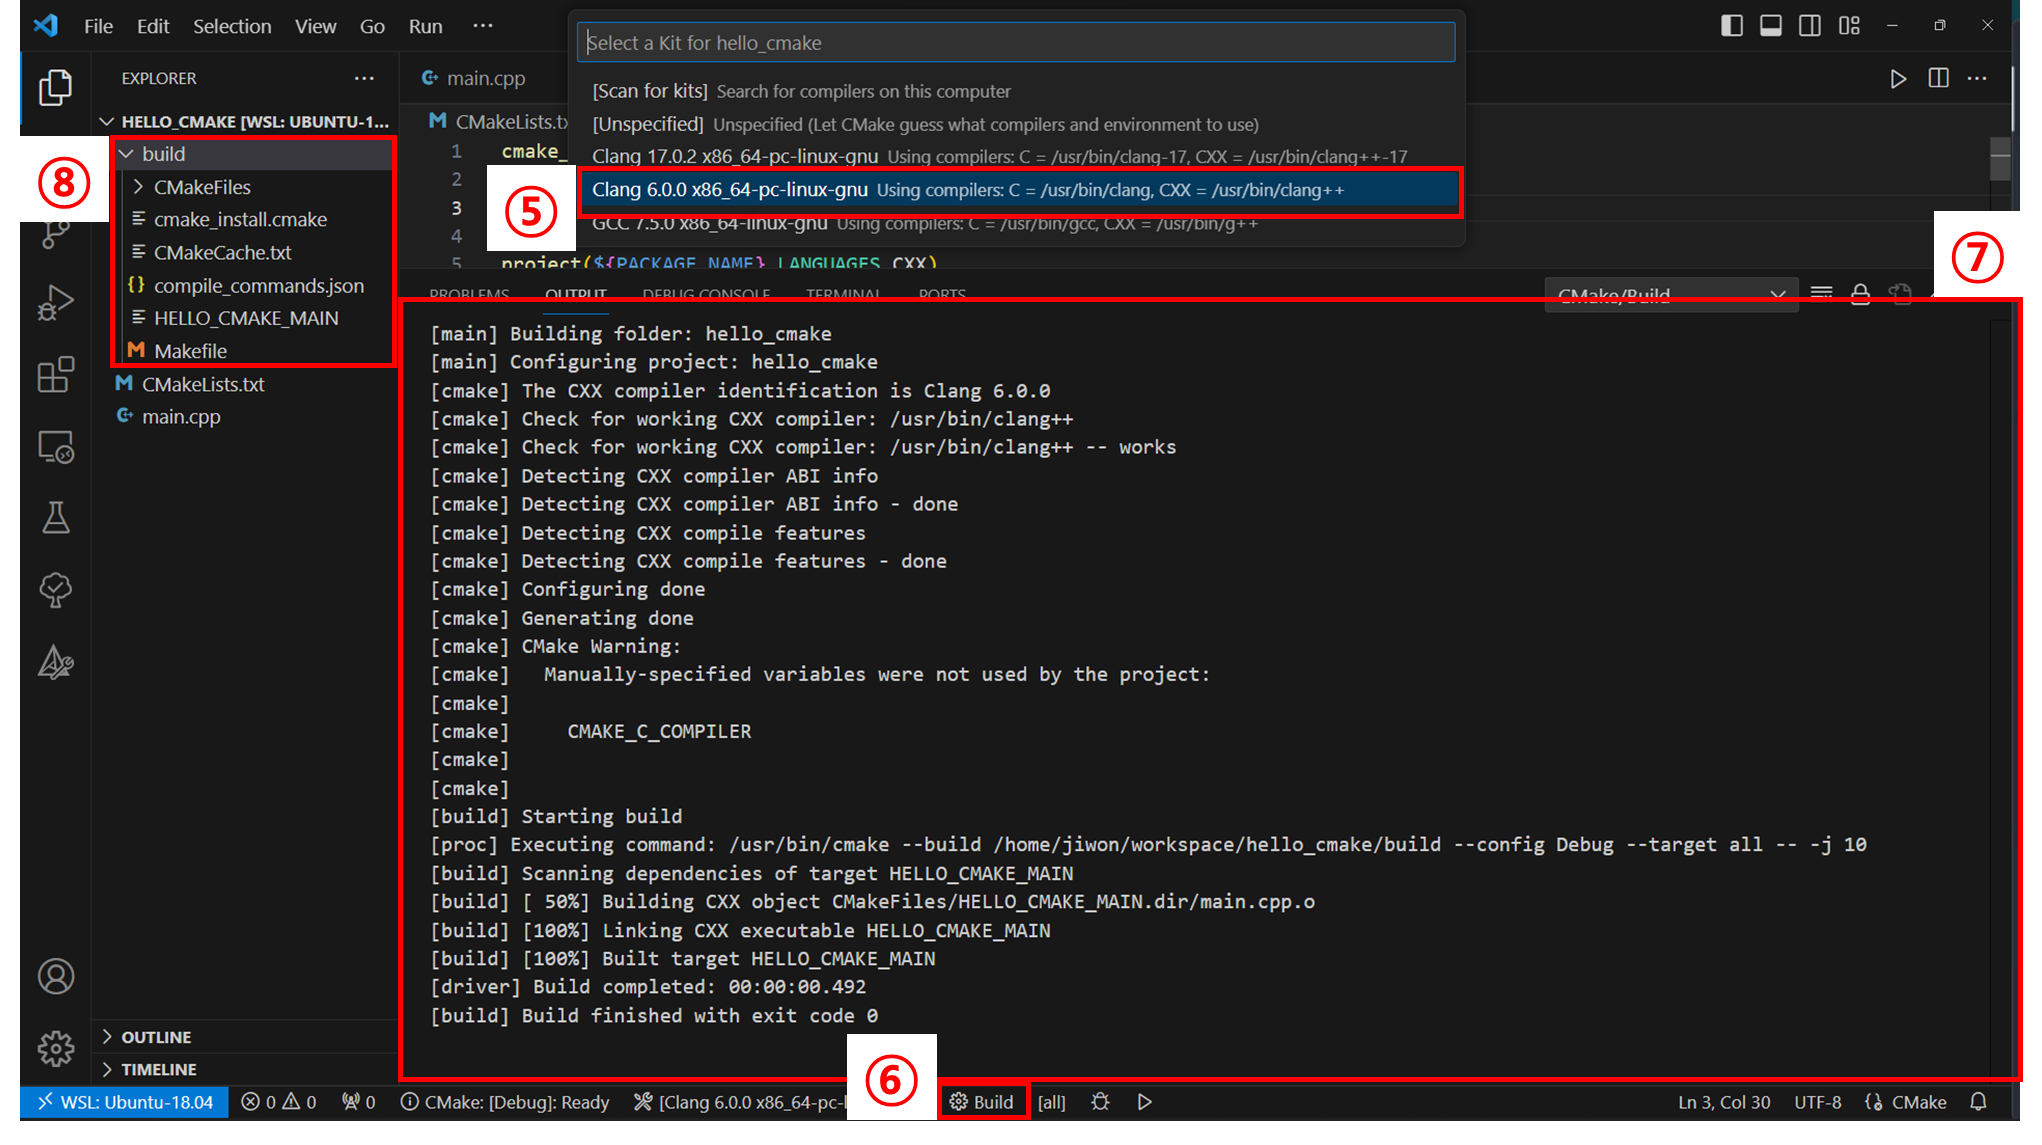Click the status bar launch play icon

1145,1102
